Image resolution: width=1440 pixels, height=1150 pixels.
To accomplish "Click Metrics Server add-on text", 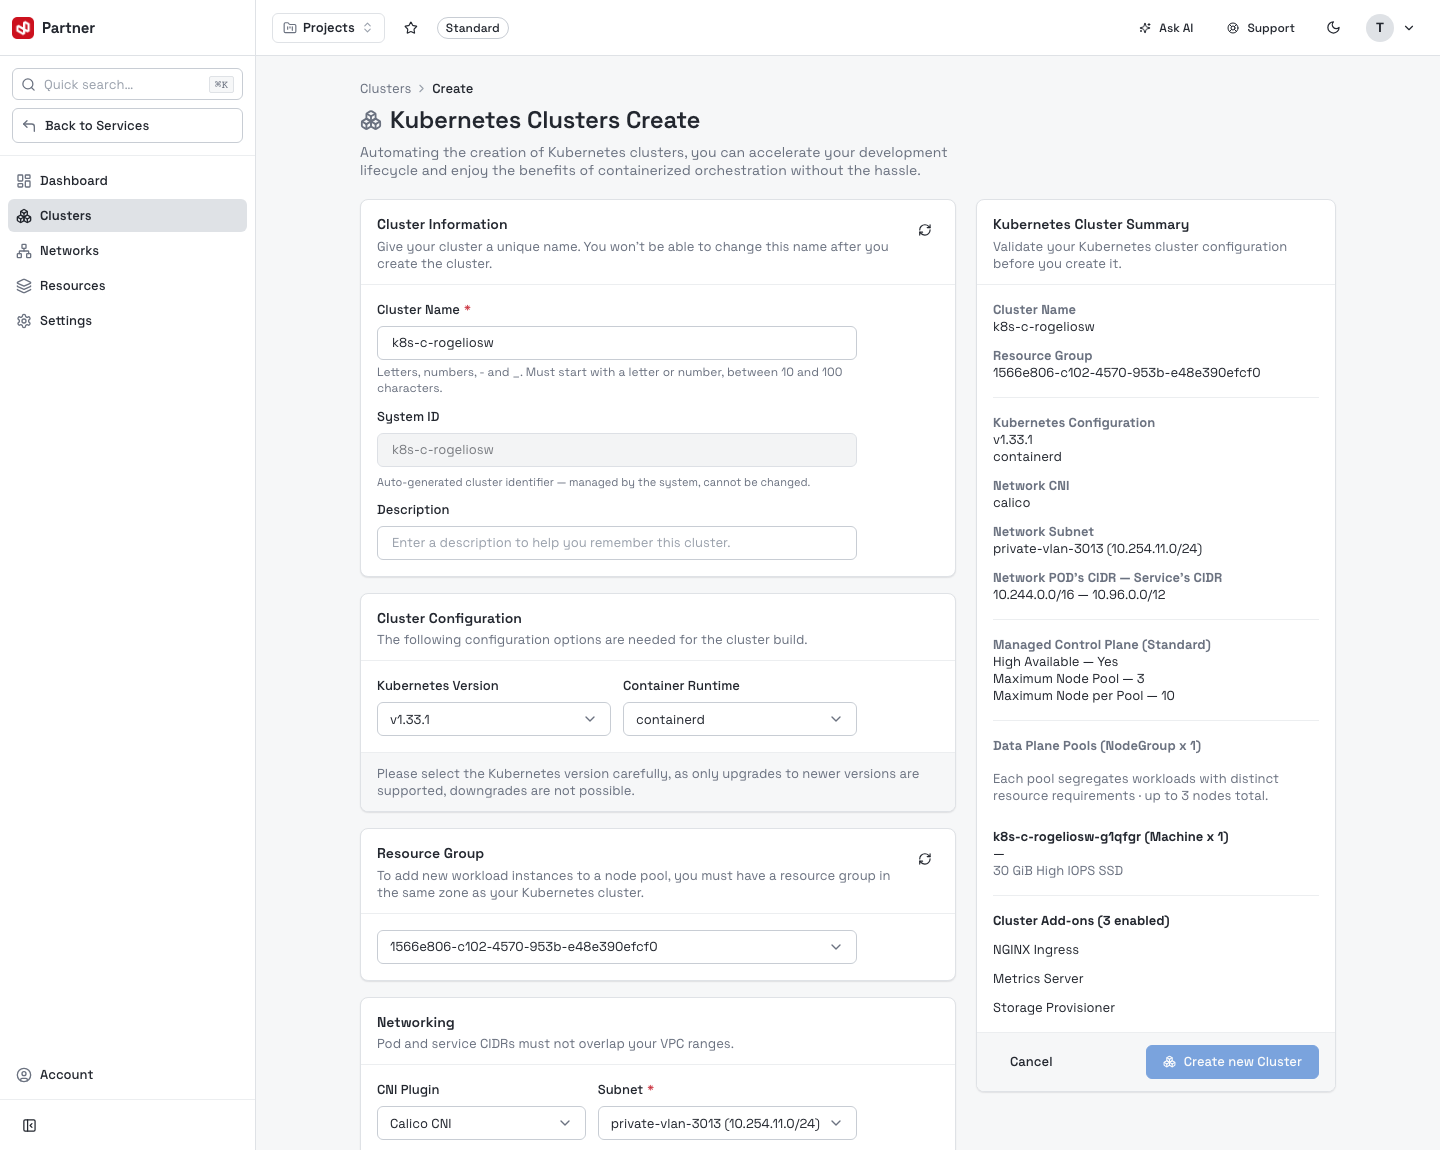I will tap(1038, 979).
